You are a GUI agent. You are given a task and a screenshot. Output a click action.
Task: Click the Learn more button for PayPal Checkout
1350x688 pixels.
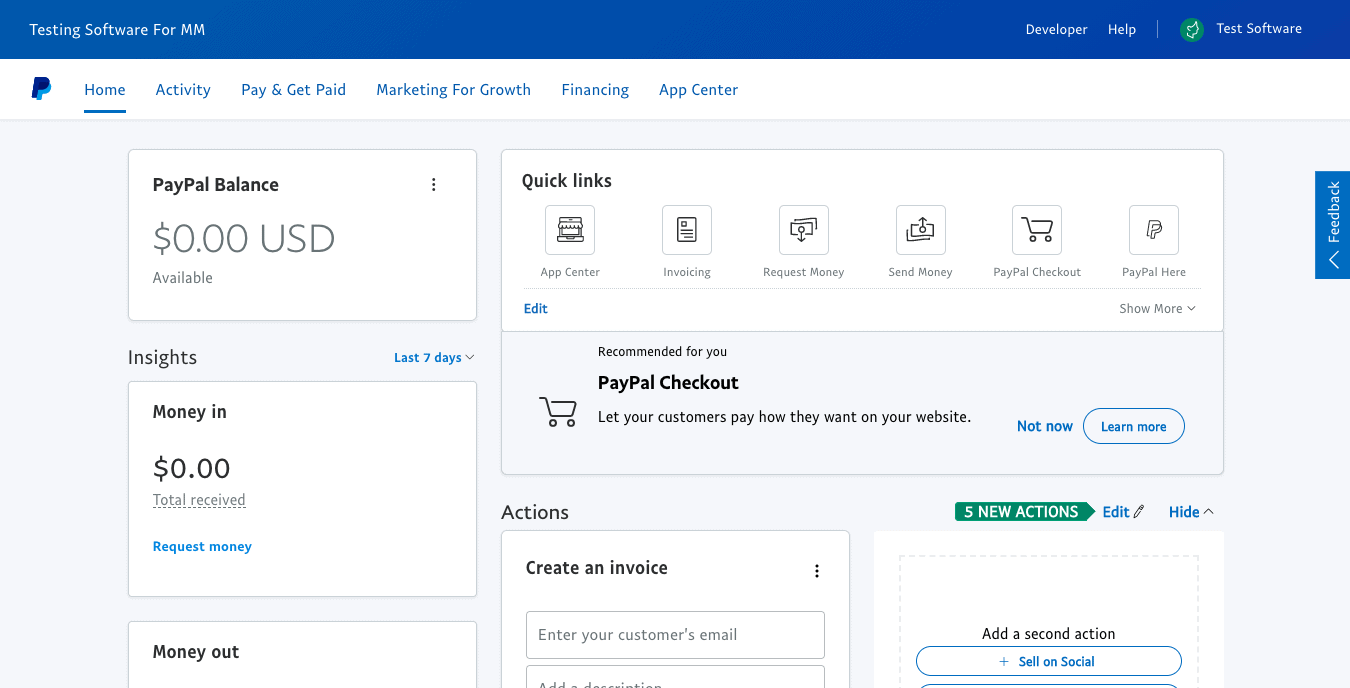coord(1133,426)
